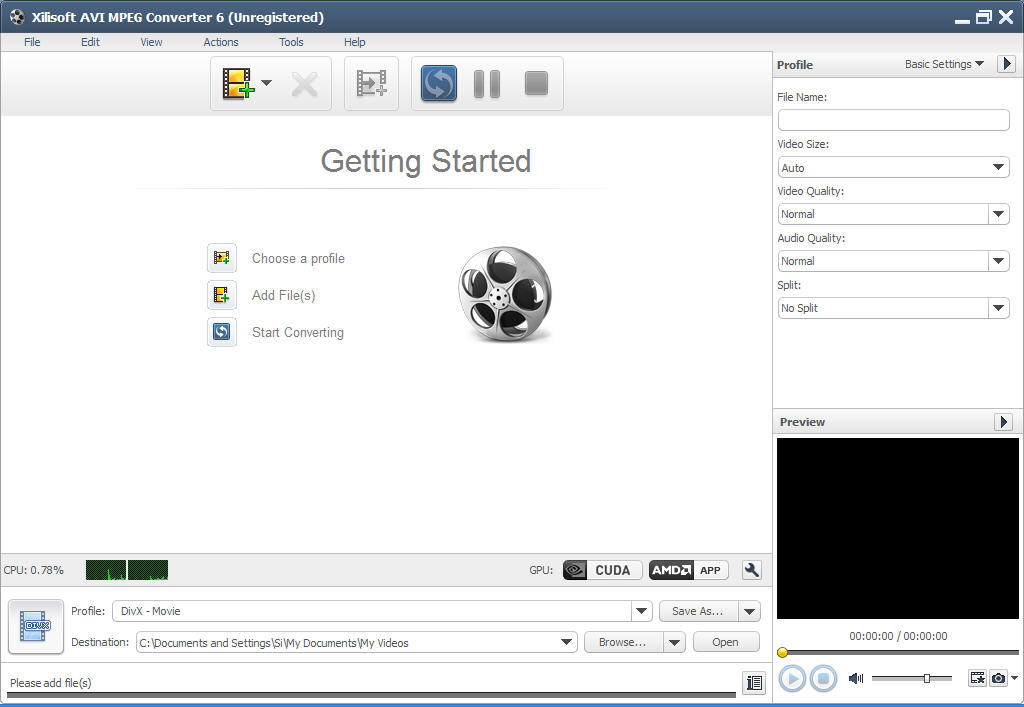Click the Start Converting circular arrows icon
The height and width of the screenshot is (707, 1024).
point(437,84)
